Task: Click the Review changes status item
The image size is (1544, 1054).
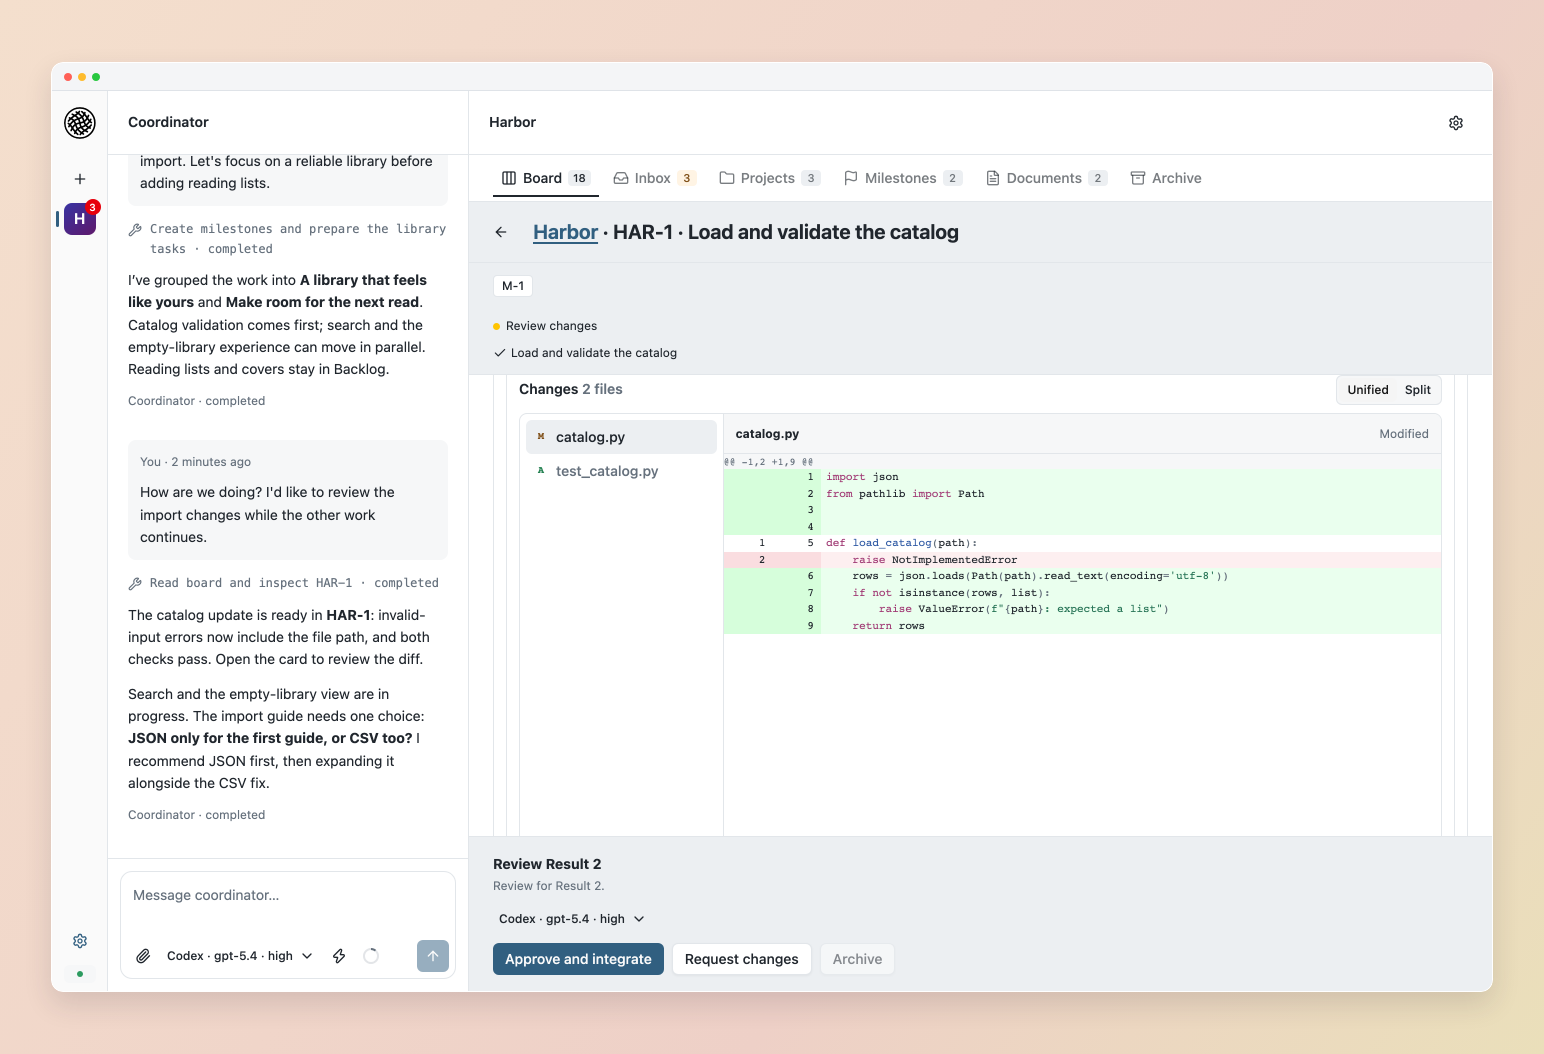Action: [545, 326]
